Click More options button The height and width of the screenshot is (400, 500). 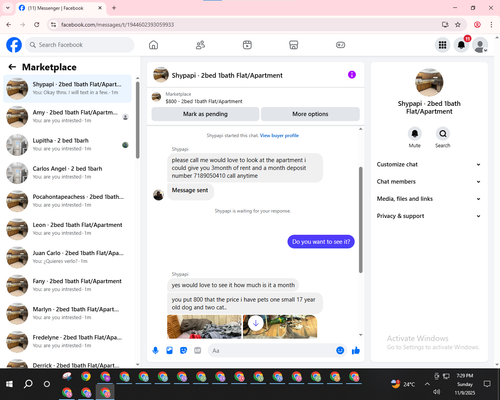(310, 114)
